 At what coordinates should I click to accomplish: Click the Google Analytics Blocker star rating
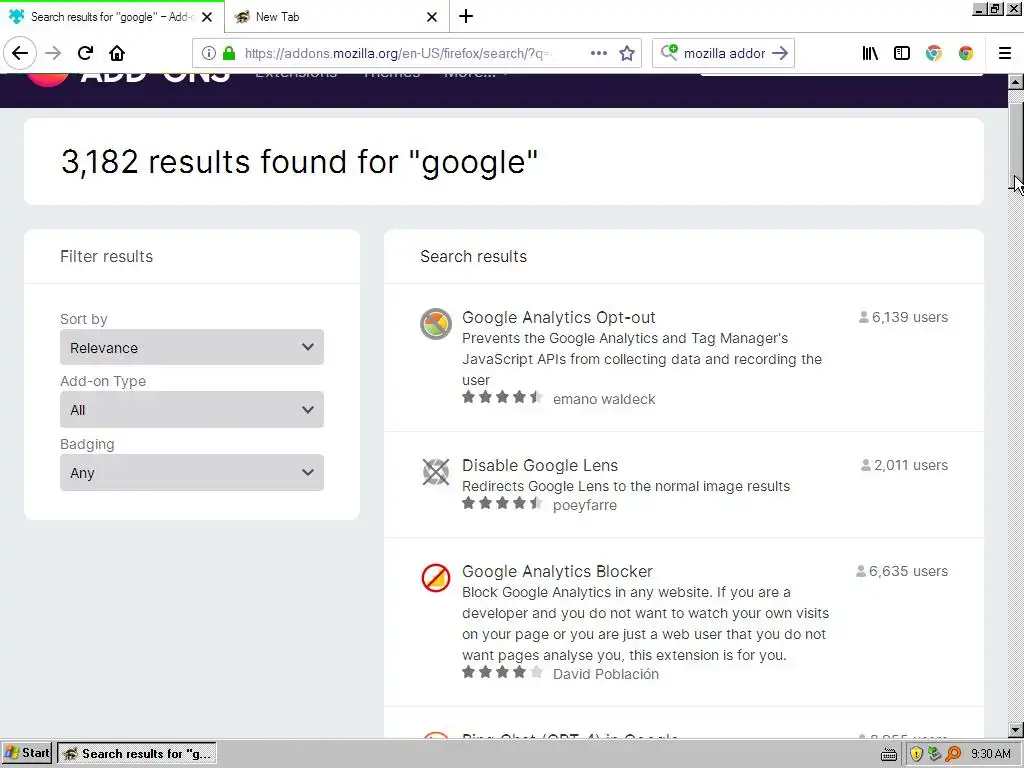pos(502,672)
